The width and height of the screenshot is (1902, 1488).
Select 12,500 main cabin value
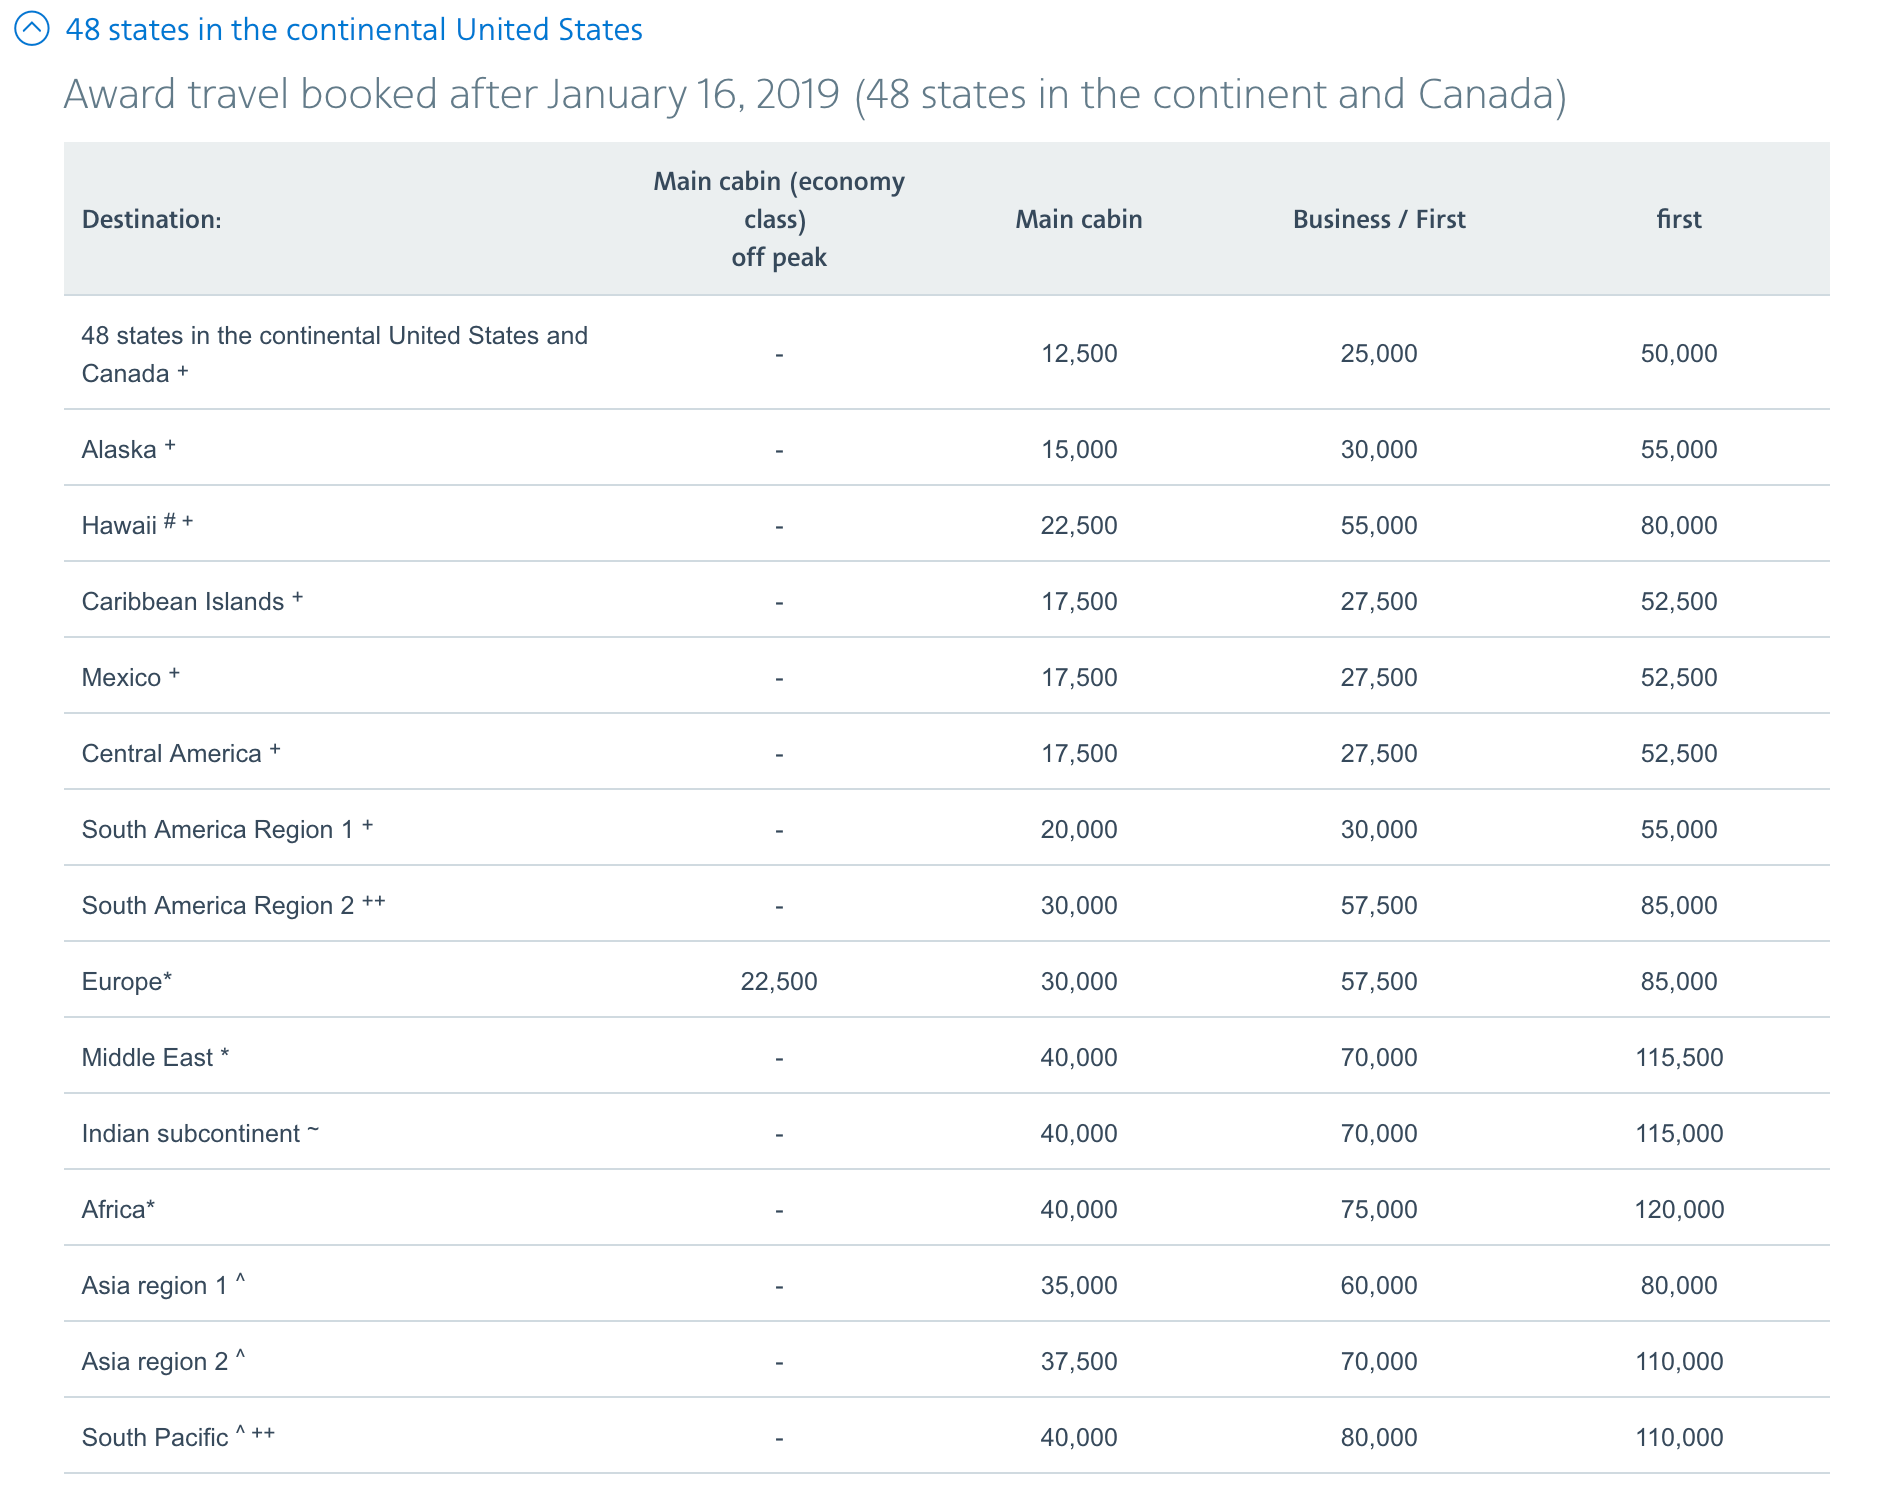click(x=1079, y=353)
